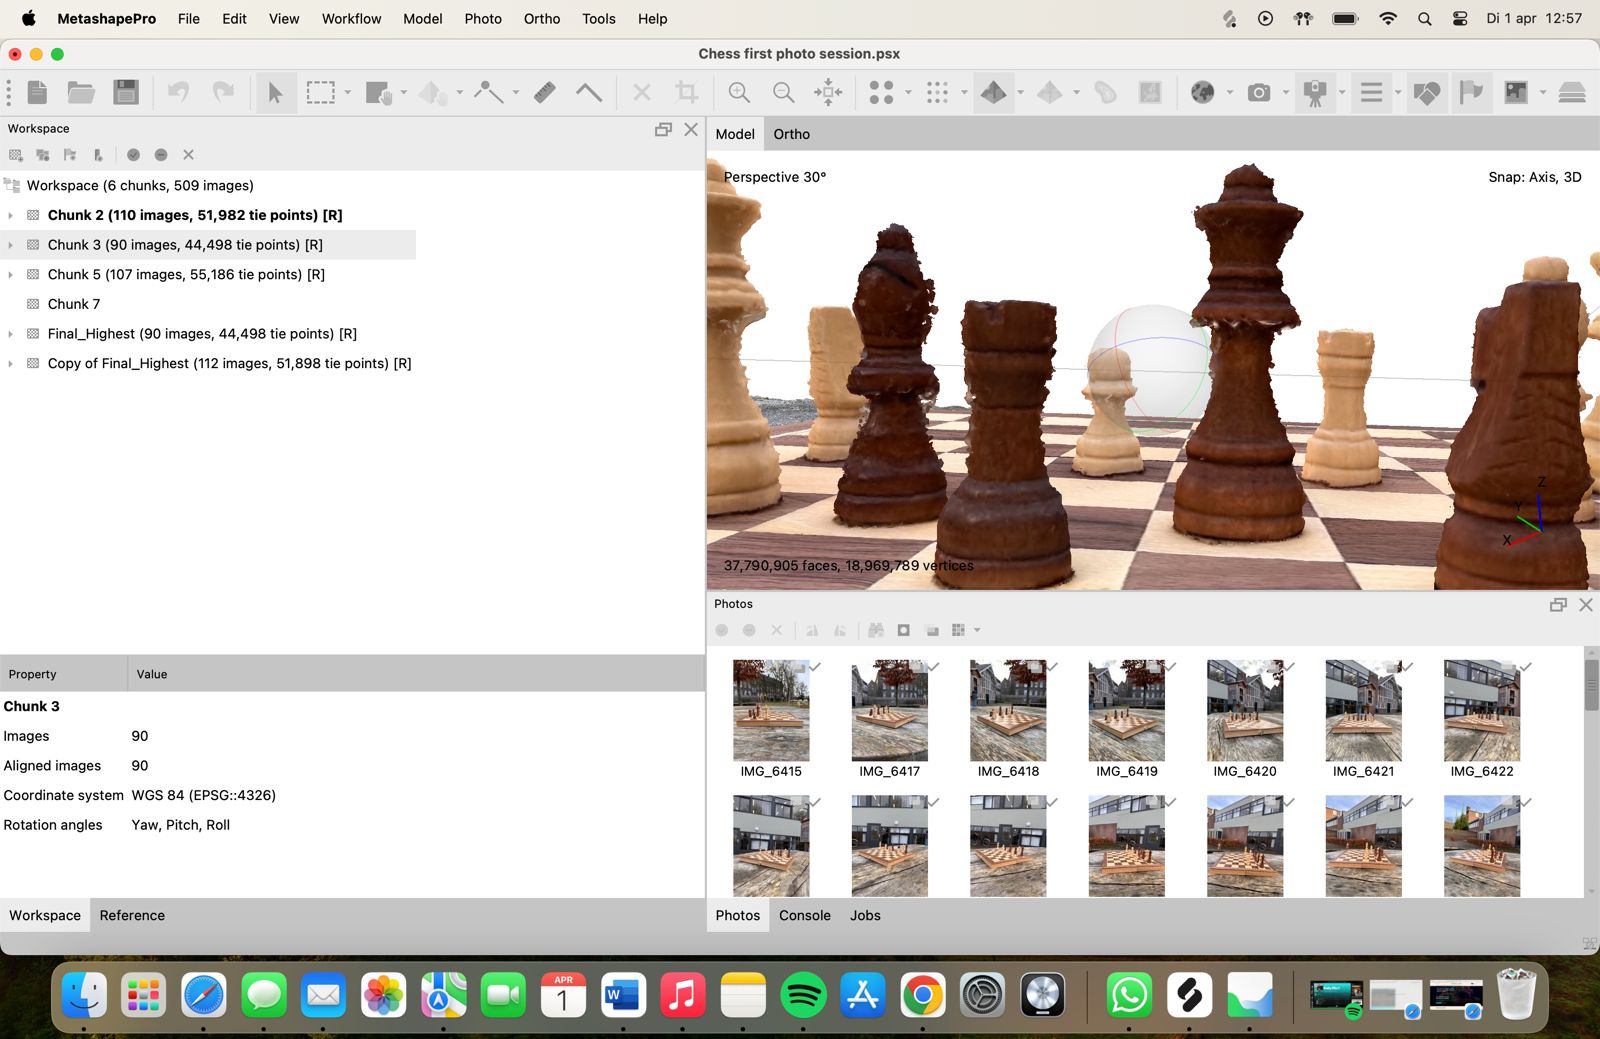Select photo thumbnail IMG_6419
This screenshot has width=1600, height=1039.
click(1126, 711)
